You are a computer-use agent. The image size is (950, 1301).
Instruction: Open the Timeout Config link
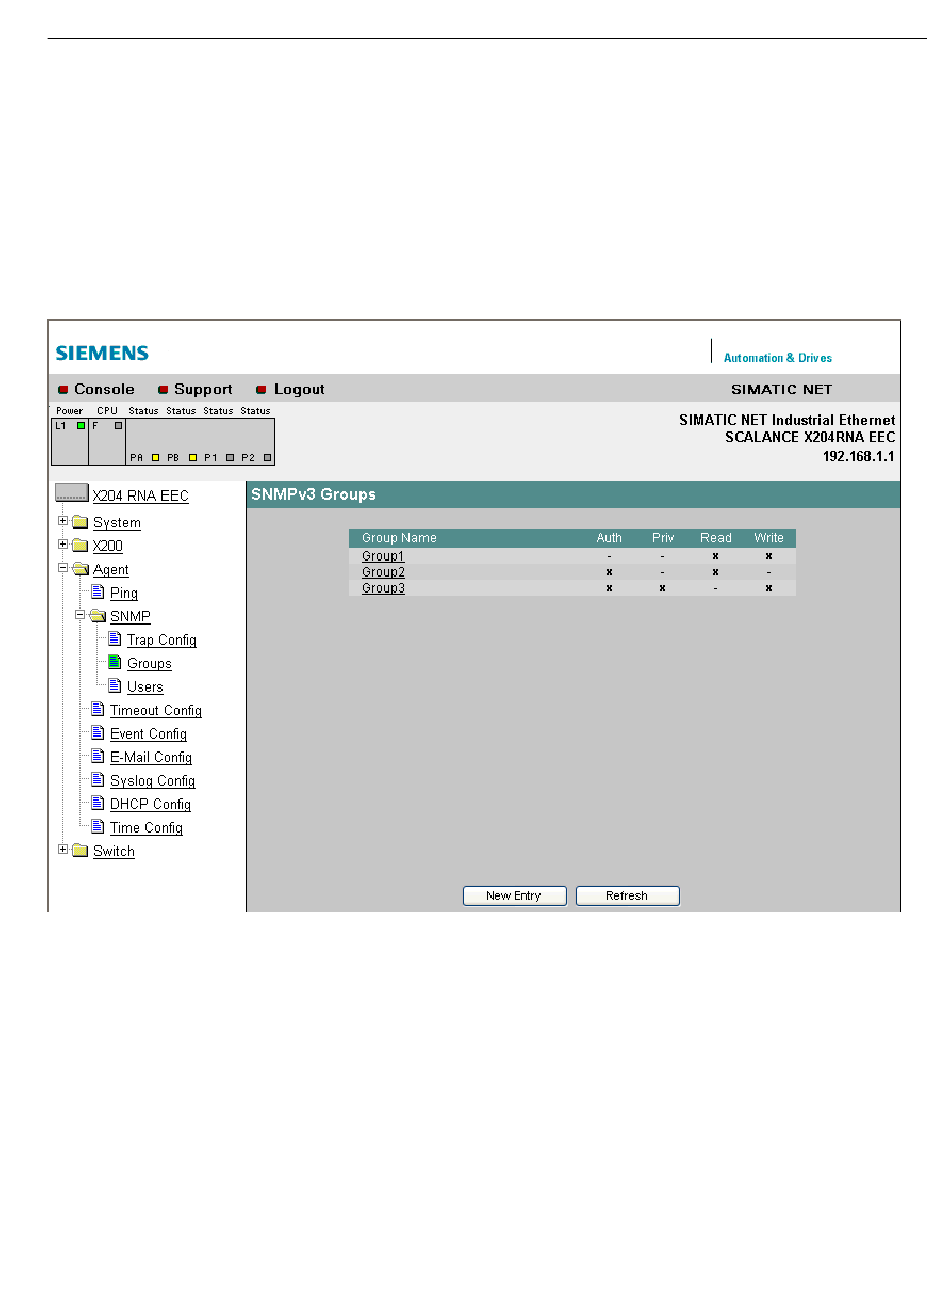coord(156,711)
